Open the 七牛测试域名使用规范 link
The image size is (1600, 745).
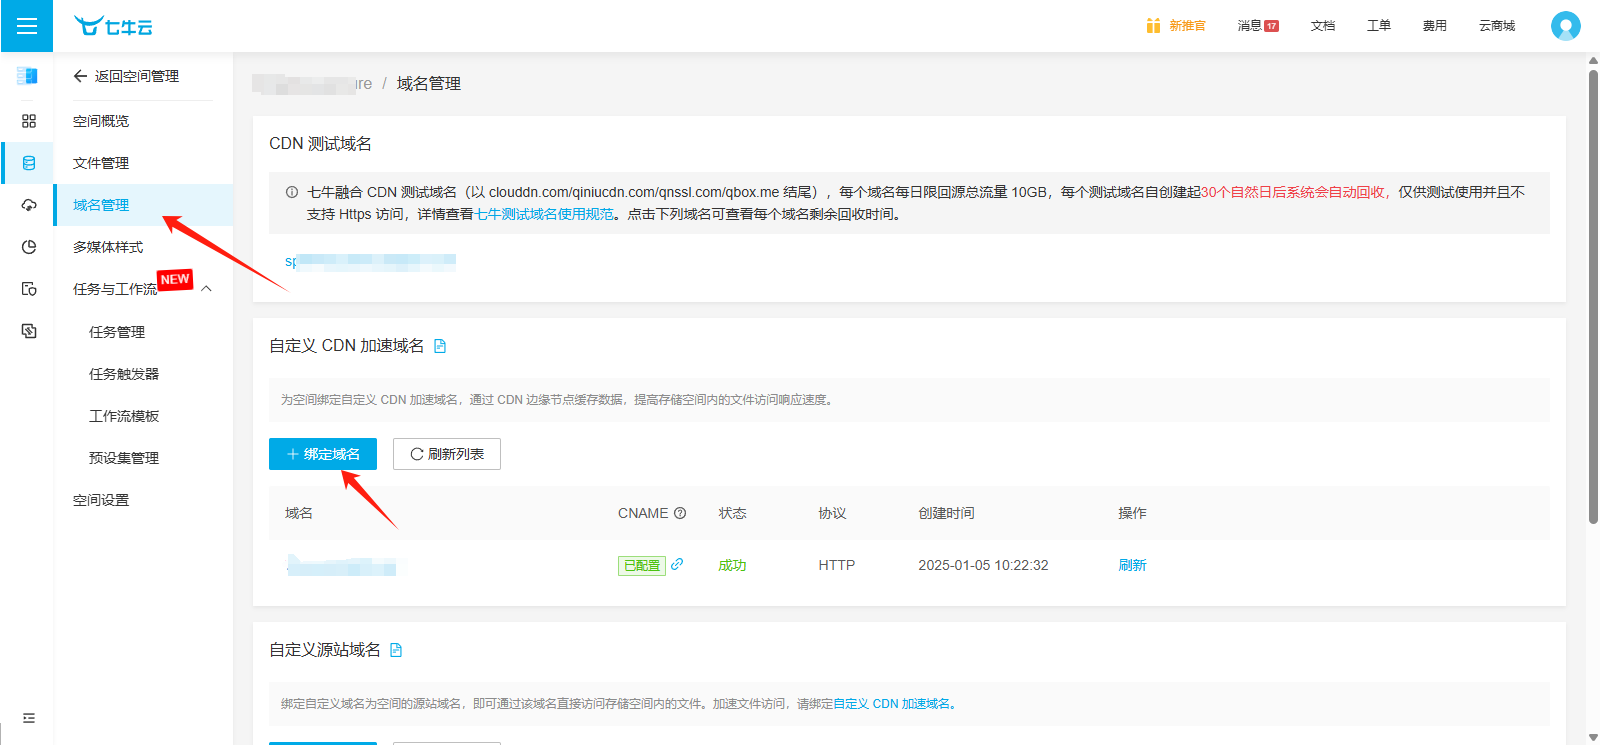tap(544, 214)
